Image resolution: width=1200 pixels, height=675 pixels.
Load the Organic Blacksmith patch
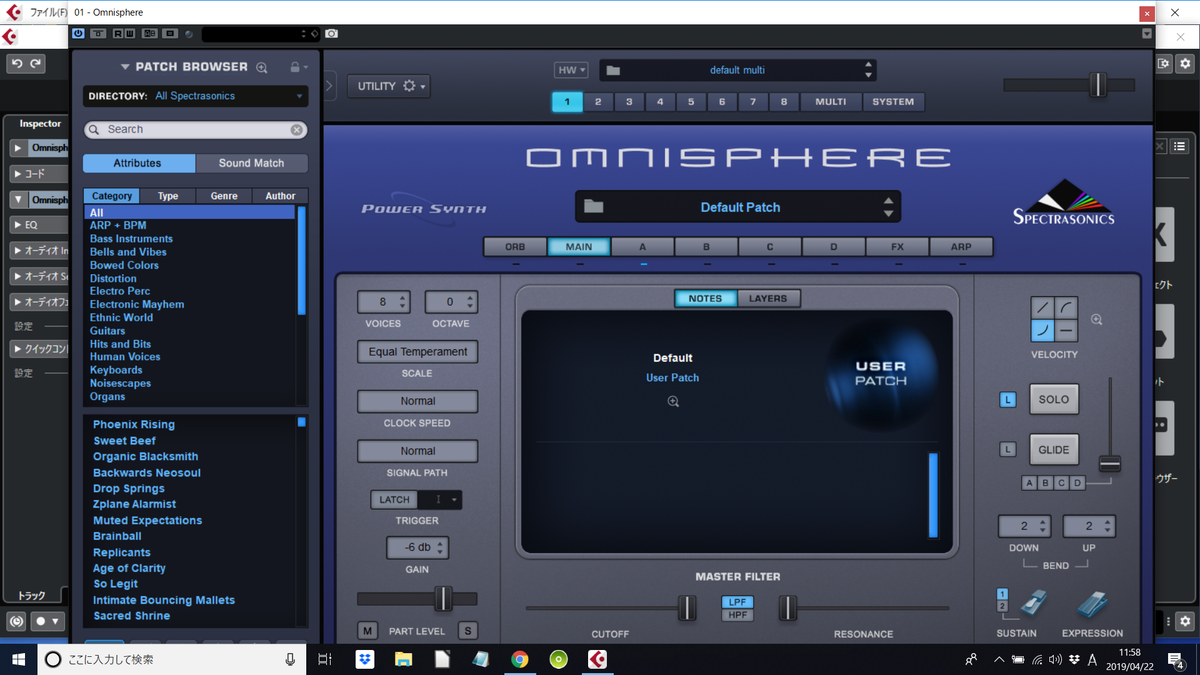click(x=146, y=456)
